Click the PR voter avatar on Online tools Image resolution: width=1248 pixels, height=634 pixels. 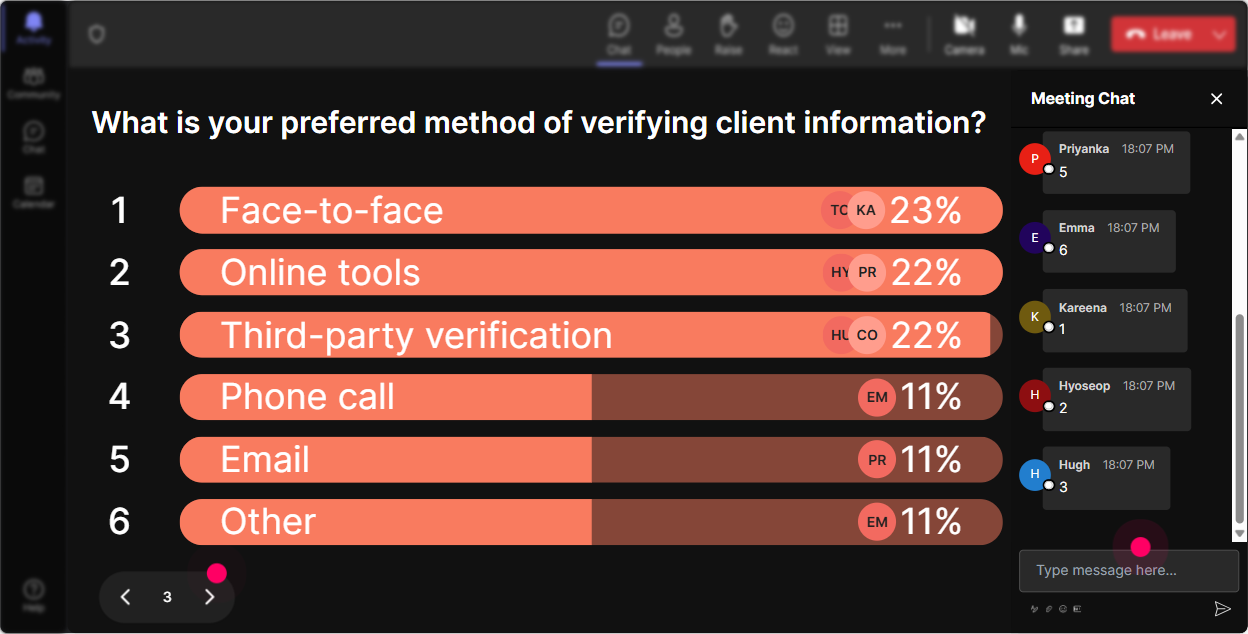[867, 272]
